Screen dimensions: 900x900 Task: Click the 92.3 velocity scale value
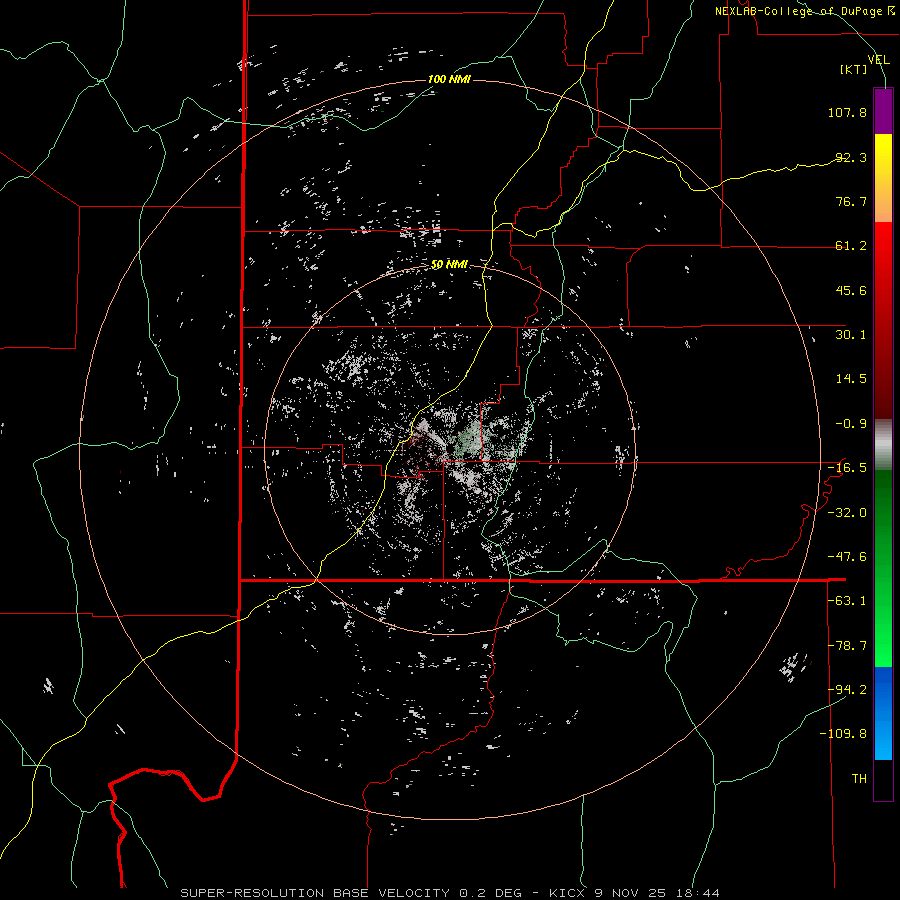[851, 157]
